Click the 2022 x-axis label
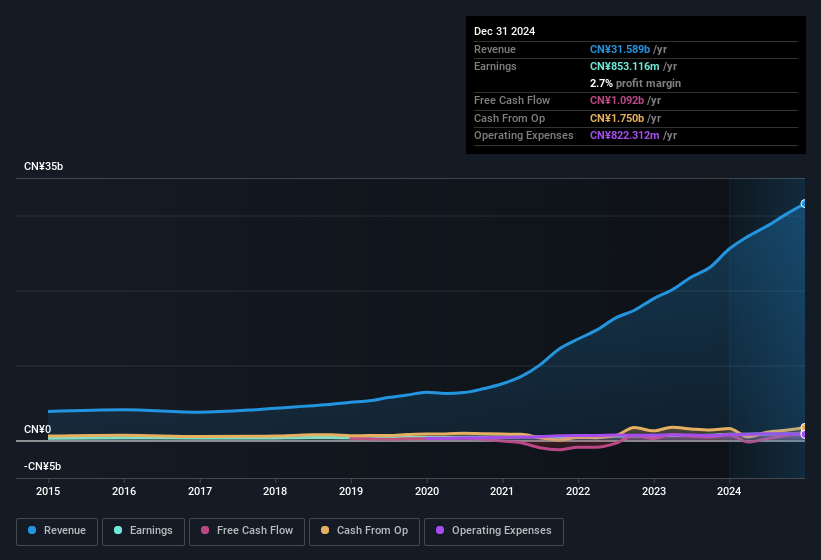 click(x=578, y=491)
